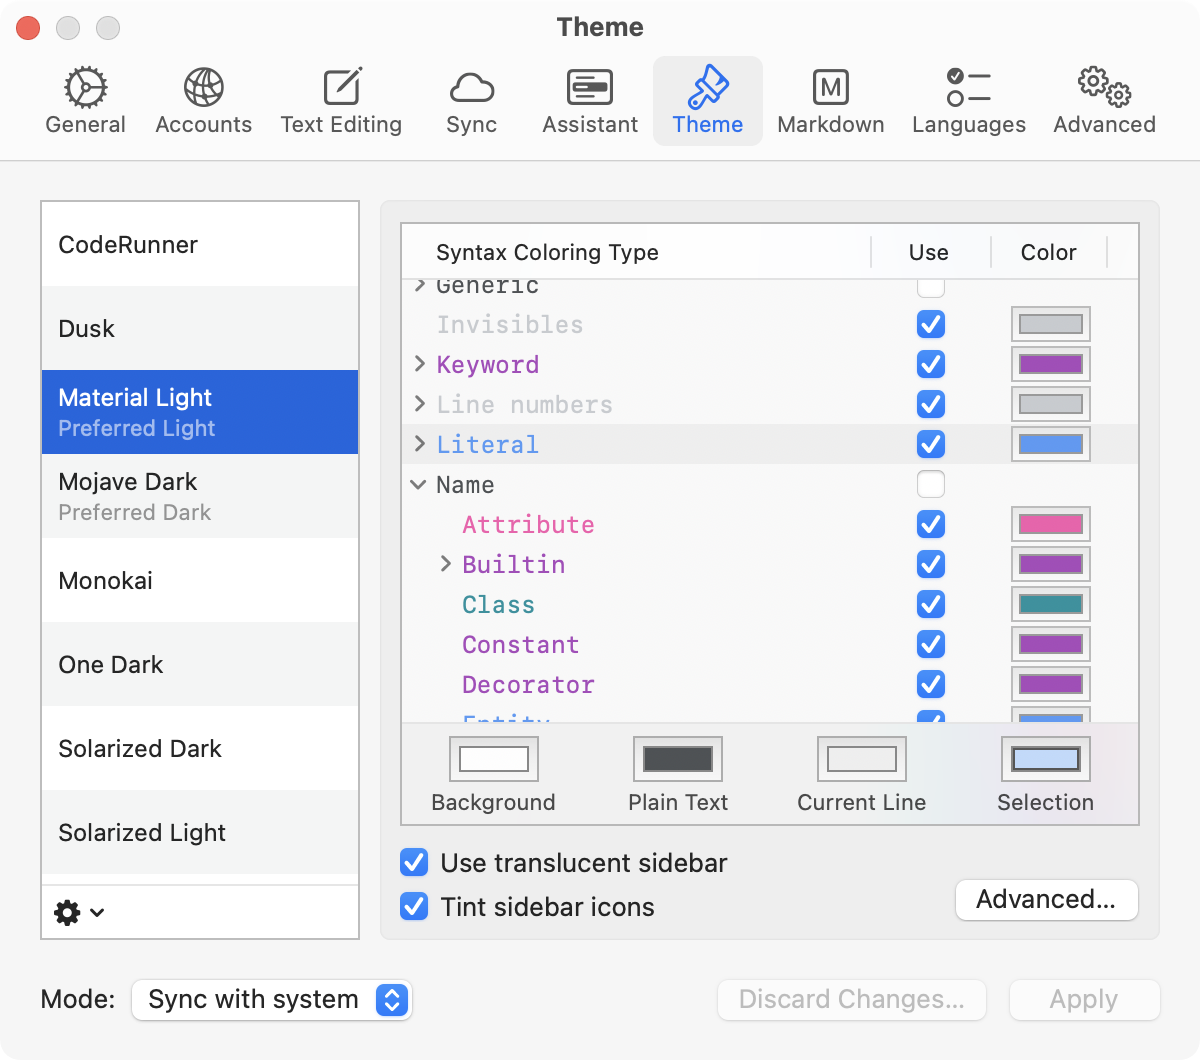Viewport: 1200px width, 1060px height.
Task: Uncheck Use for Builtin
Action: pyautogui.click(x=931, y=564)
